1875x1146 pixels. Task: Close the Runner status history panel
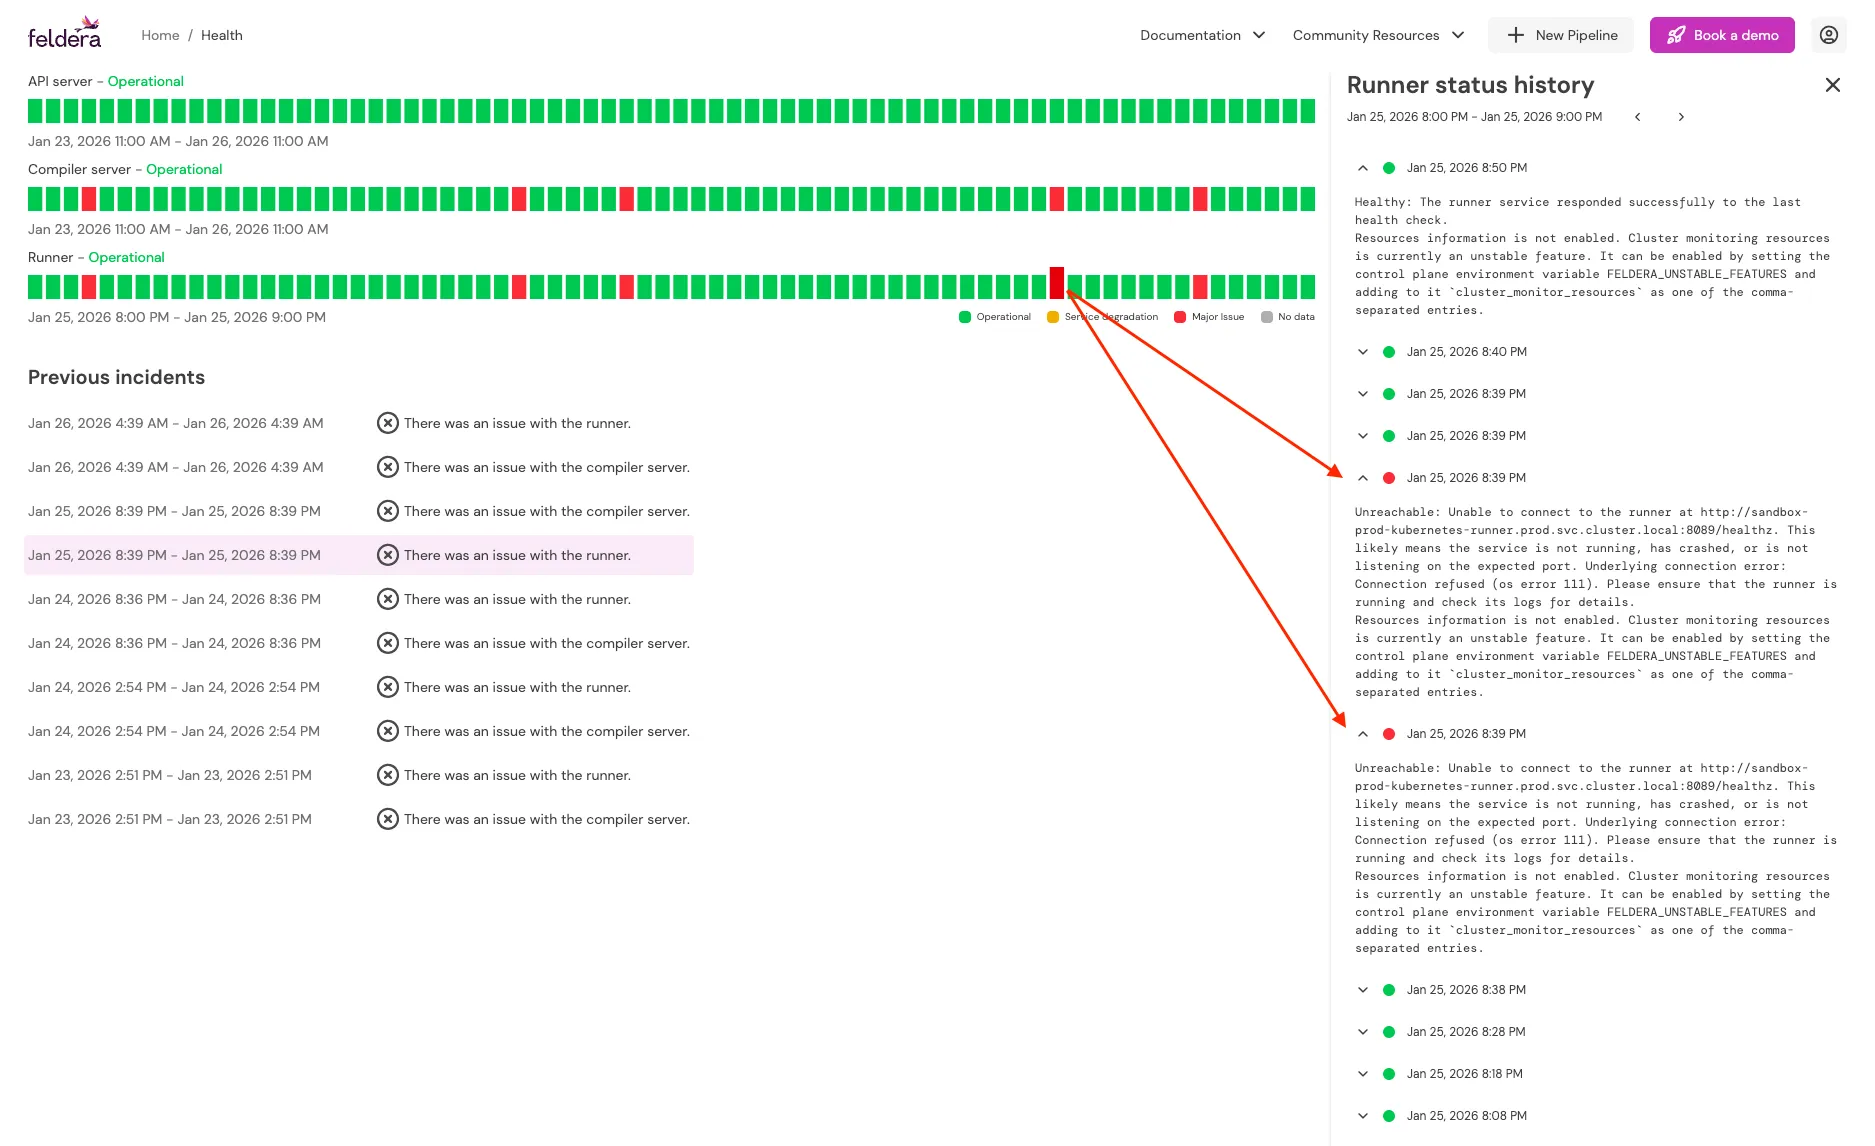coord(1832,85)
